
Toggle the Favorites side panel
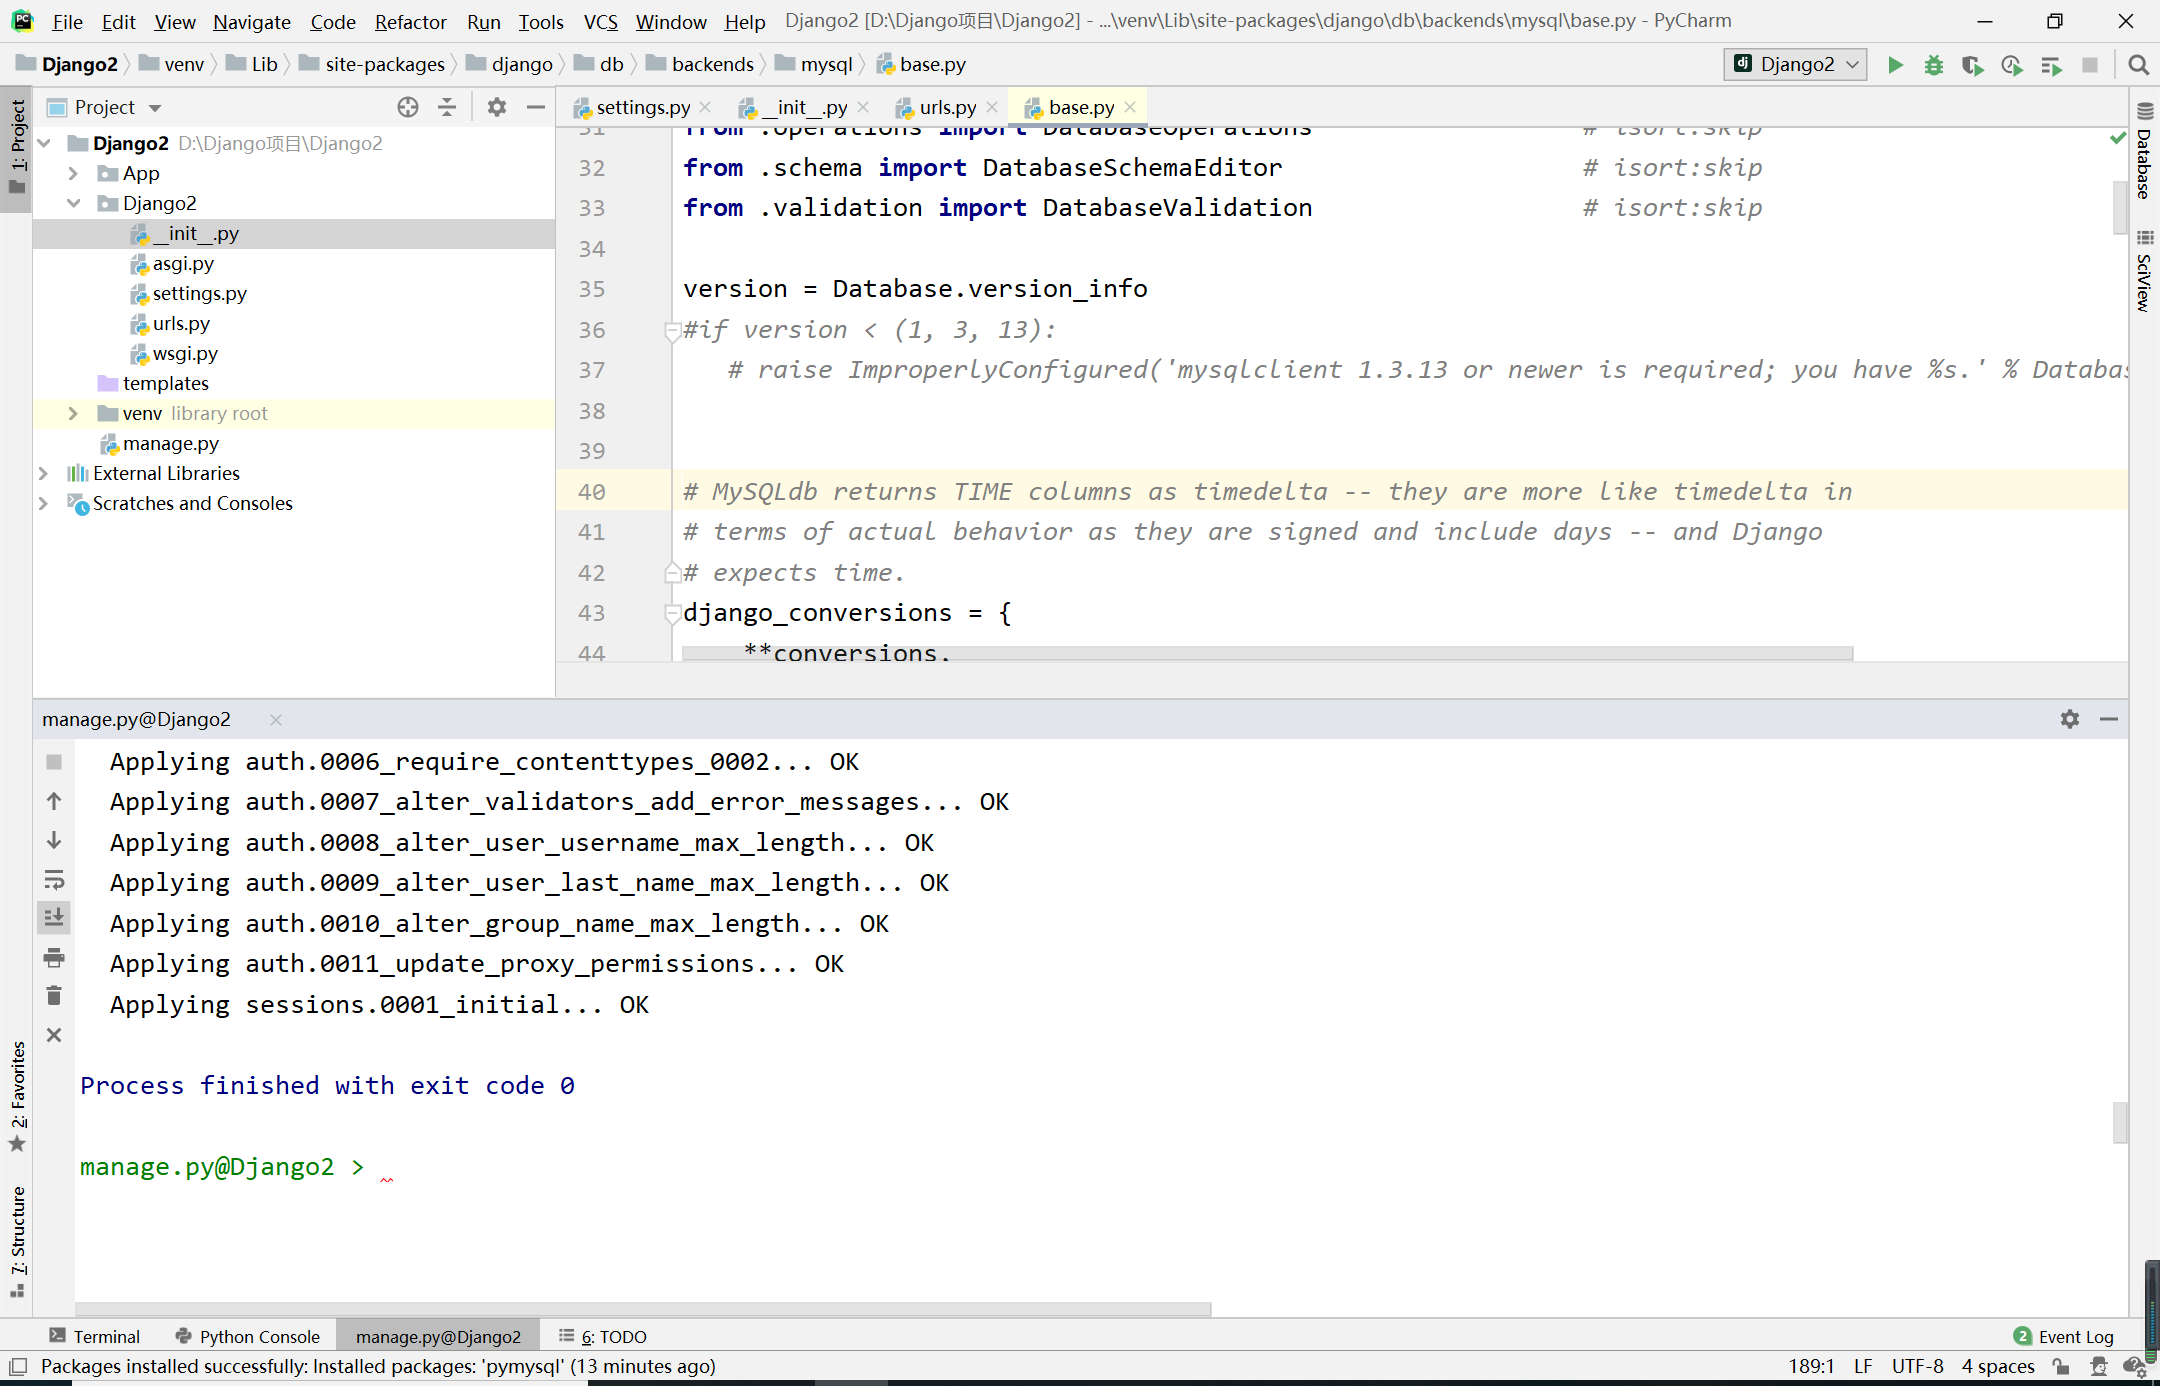coord(17,1097)
